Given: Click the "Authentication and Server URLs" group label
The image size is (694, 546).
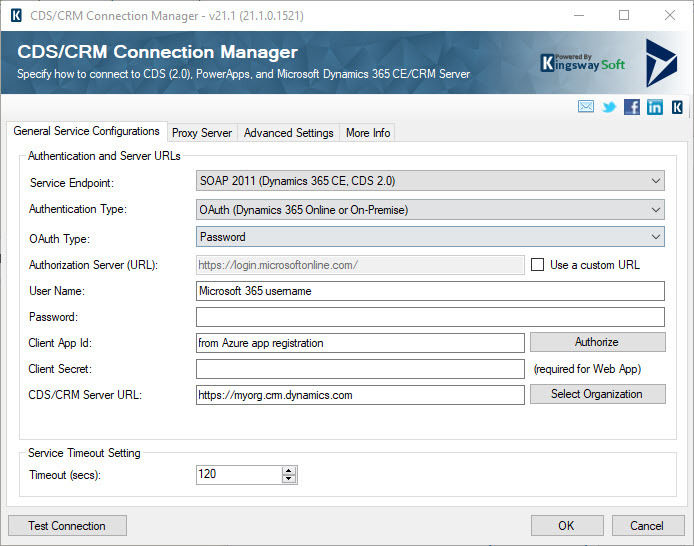Looking at the screenshot, I should pyautogui.click(x=104, y=156).
